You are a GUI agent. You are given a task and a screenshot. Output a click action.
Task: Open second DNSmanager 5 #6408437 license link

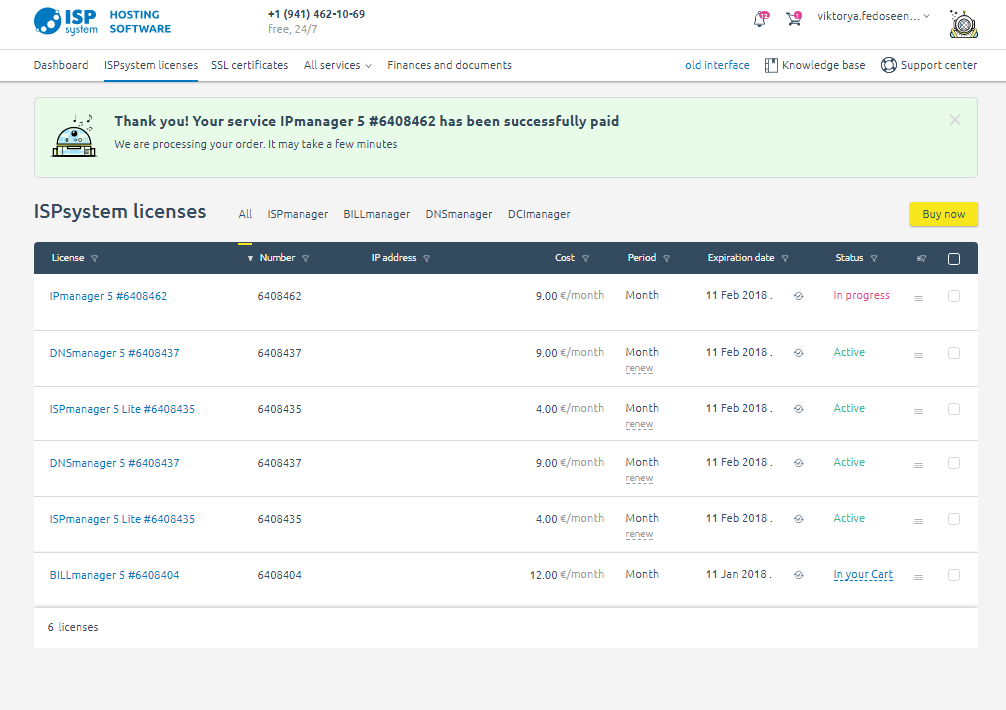[x=114, y=462]
